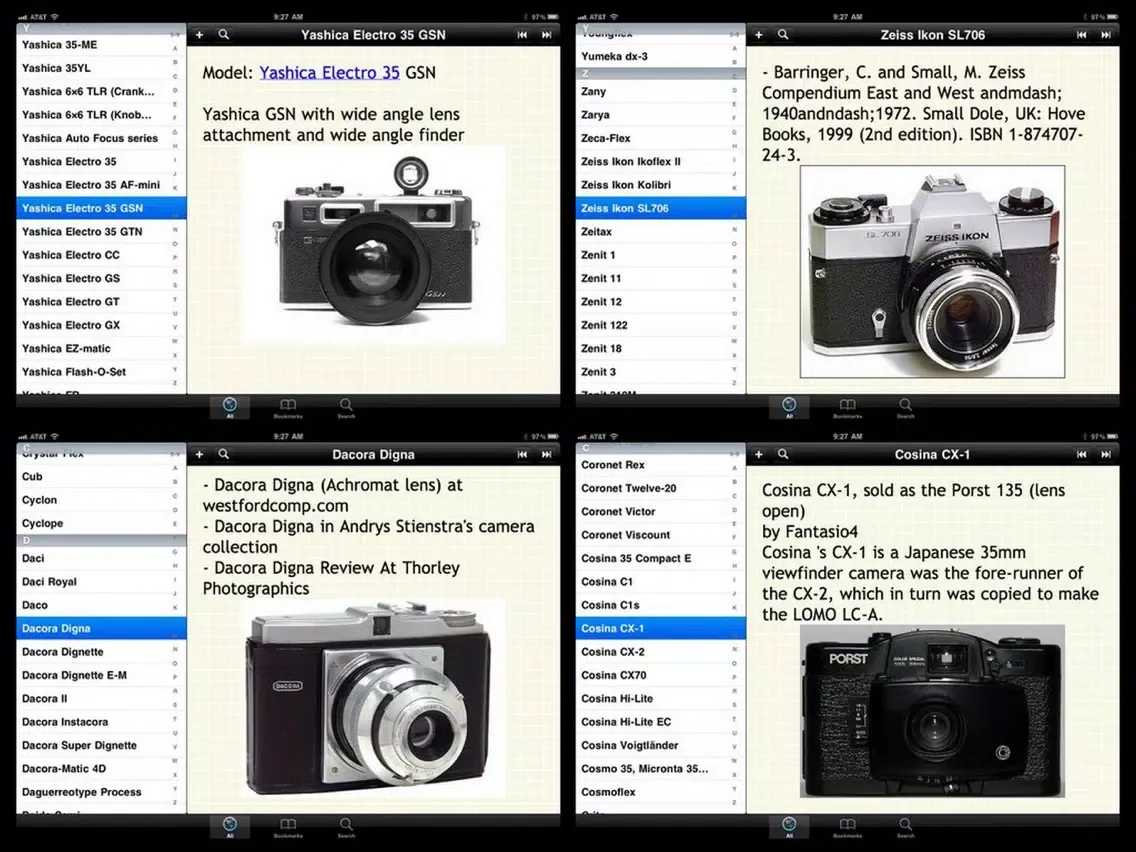Tap the Porst-branded Cosina CX-1 photo

[932, 711]
